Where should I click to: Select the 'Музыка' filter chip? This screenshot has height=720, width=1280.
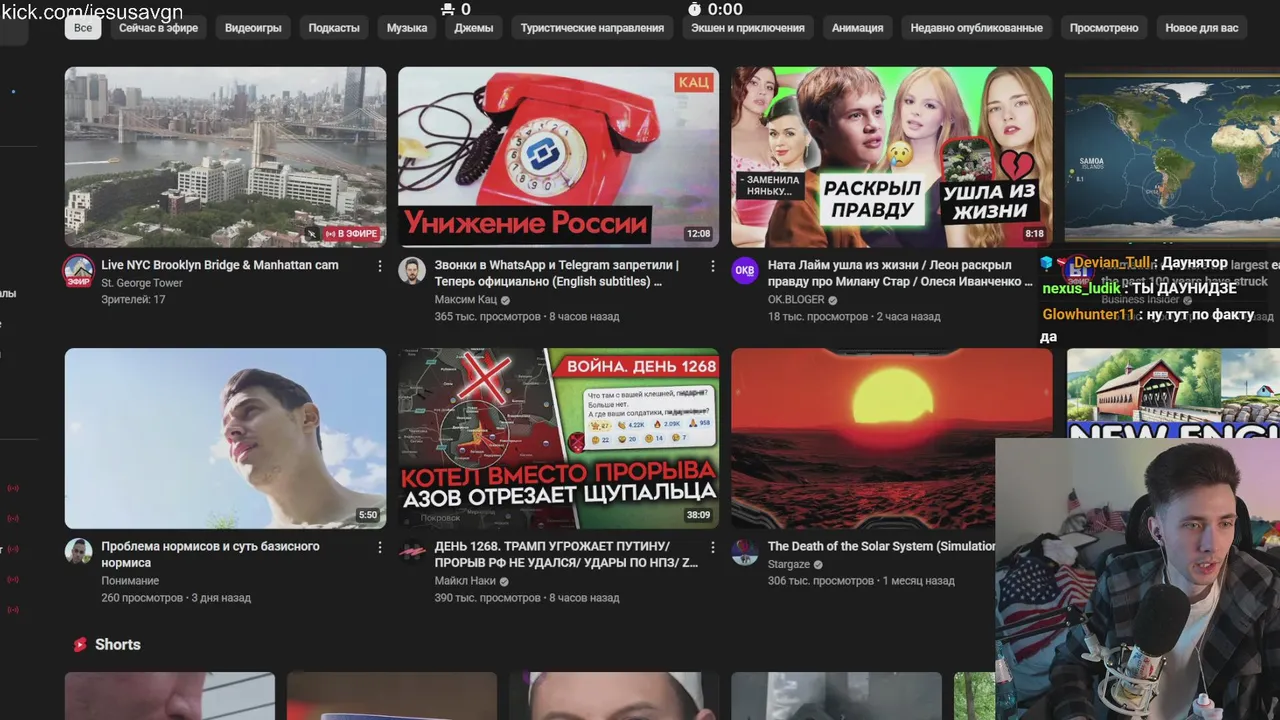[x=407, y=28]
